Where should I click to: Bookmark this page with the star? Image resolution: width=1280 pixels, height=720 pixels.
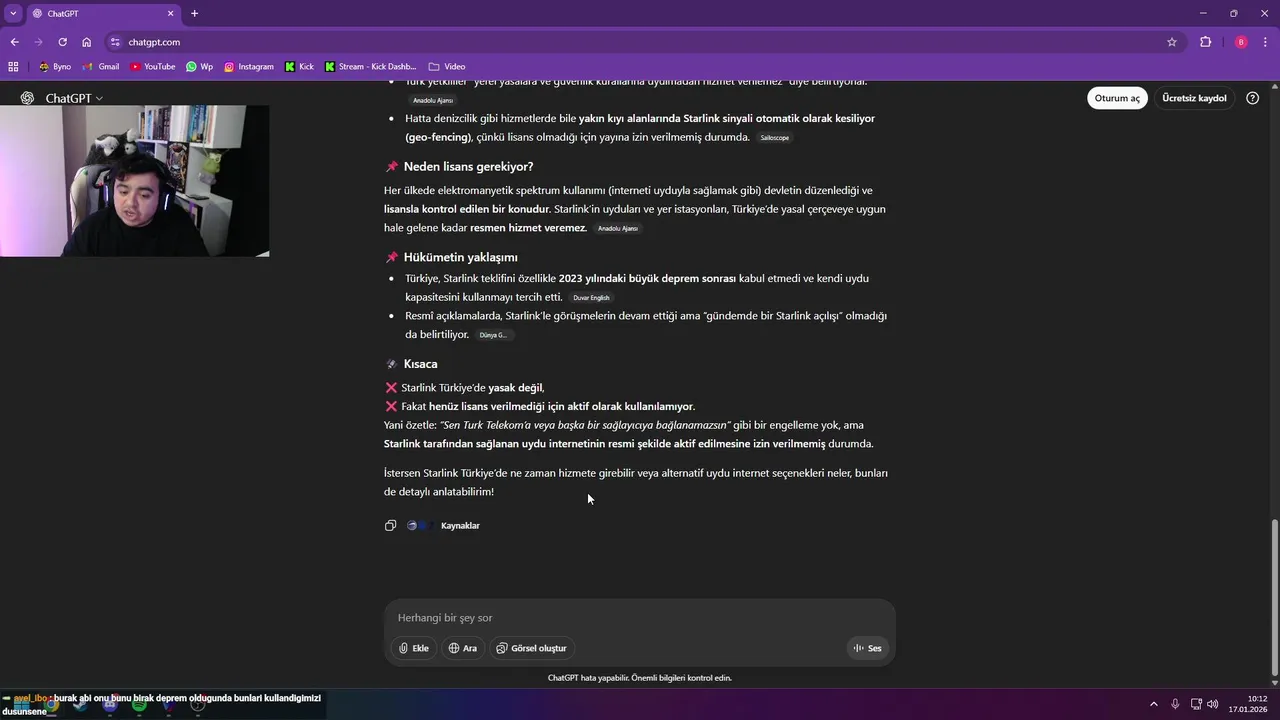pos(1172,42)
